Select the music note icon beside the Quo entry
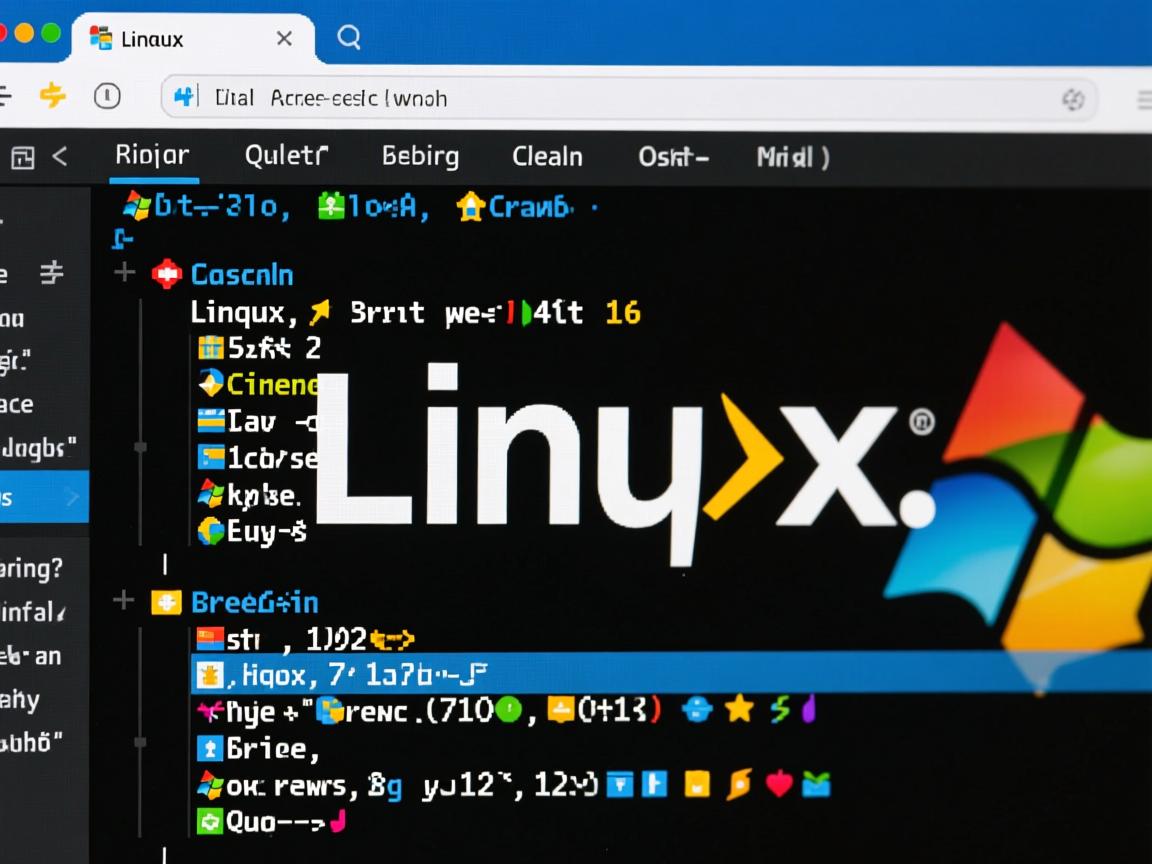The width and height of the screenshot is (1152, 864). coord(337,822)
